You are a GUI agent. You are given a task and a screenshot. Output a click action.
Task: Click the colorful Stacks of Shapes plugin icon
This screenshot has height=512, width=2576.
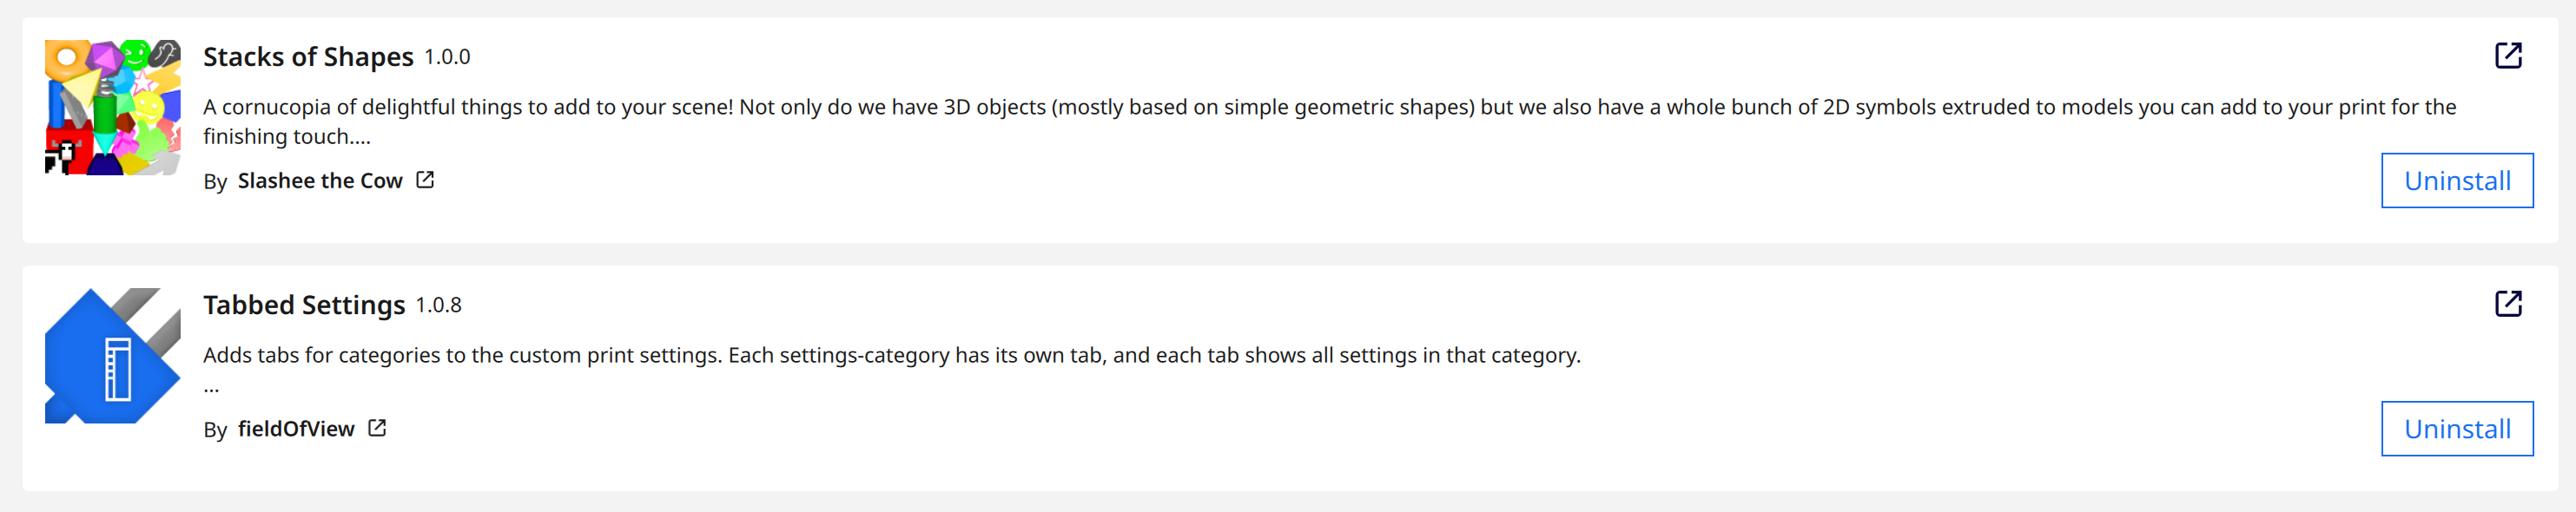pos(113,108)
